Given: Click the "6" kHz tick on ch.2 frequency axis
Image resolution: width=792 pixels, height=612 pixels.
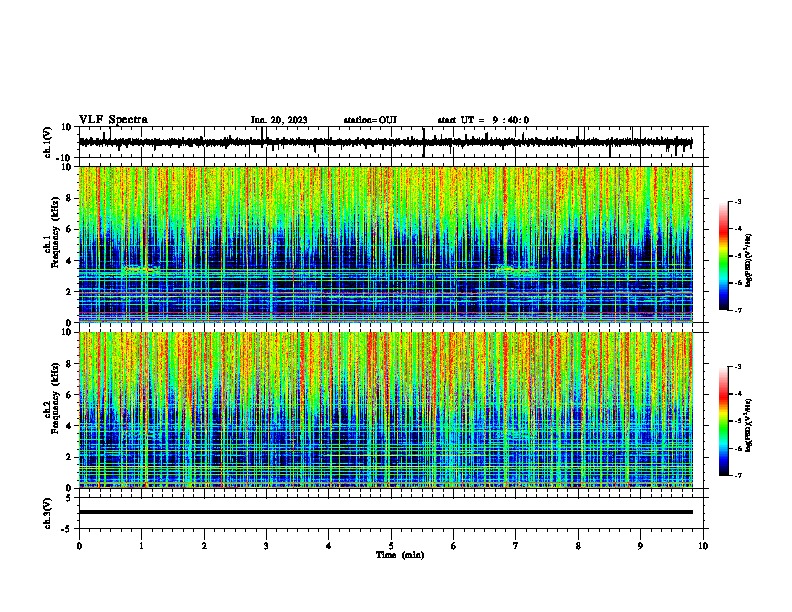Looking at the screenshot, I should tap(69, 395).
